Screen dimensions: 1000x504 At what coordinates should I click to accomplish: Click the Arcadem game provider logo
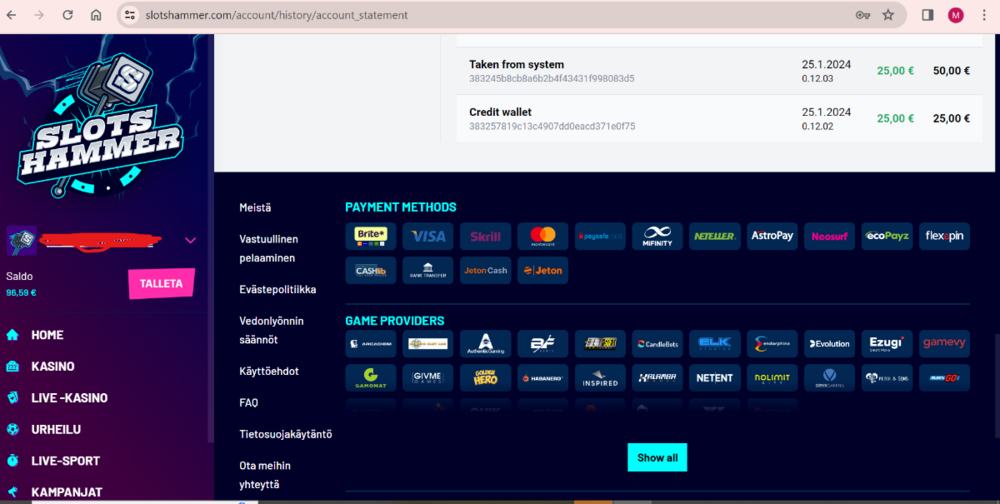click(371, 343)
